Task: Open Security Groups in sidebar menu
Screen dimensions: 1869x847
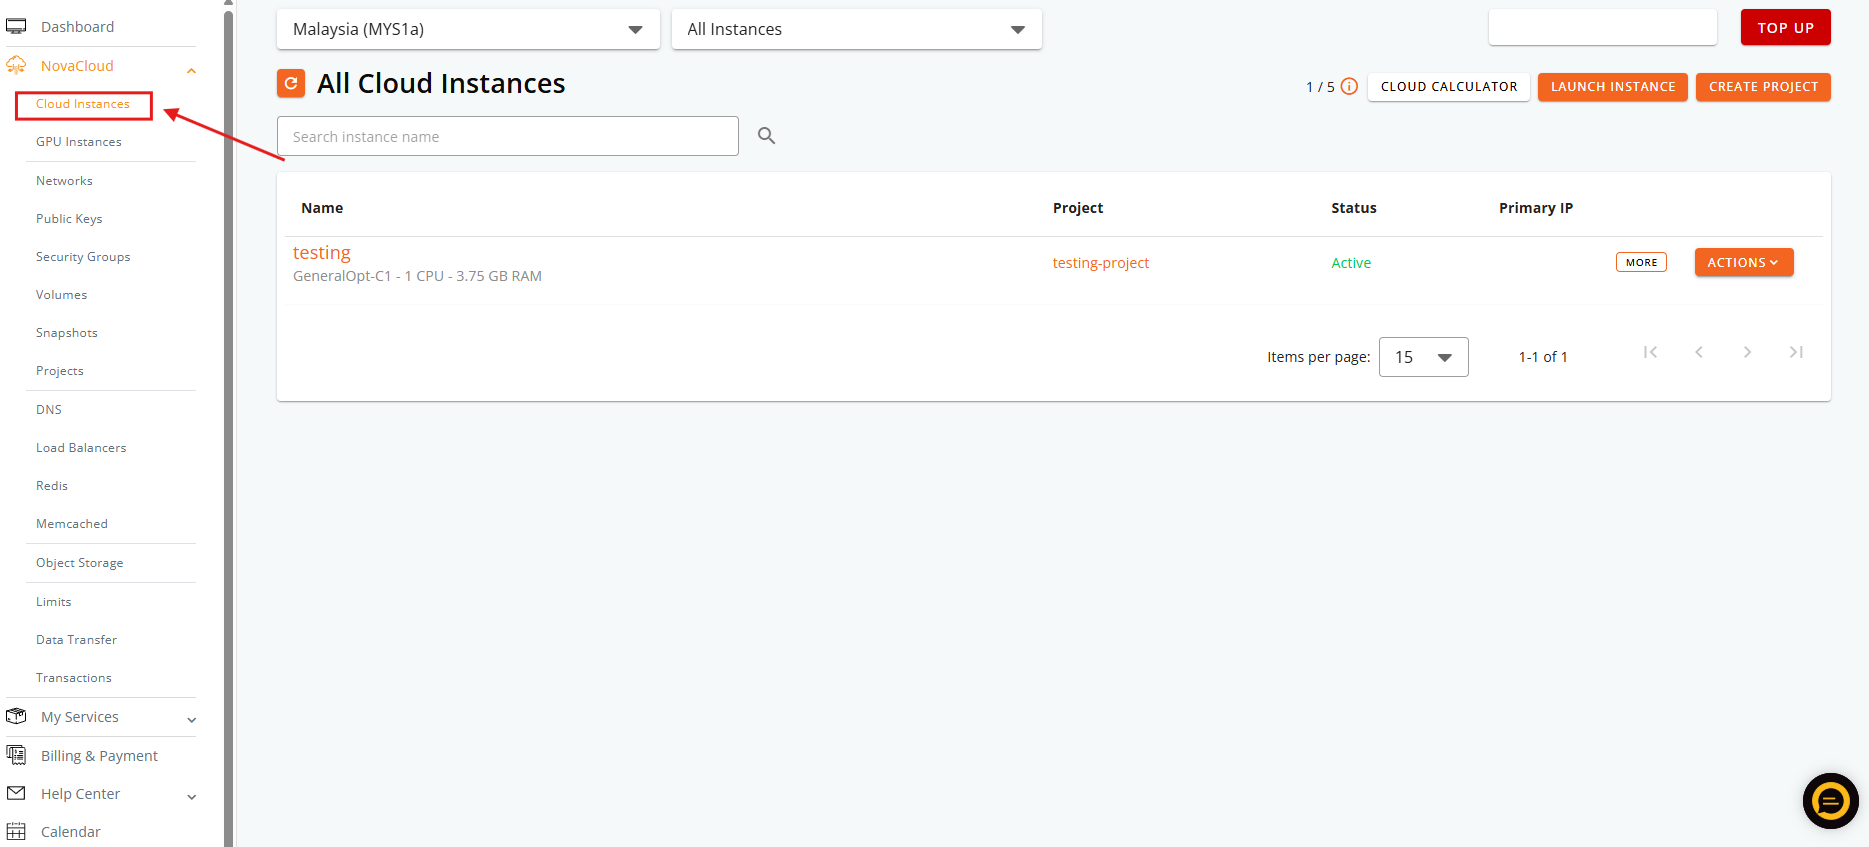Action: tap(83, 257)
